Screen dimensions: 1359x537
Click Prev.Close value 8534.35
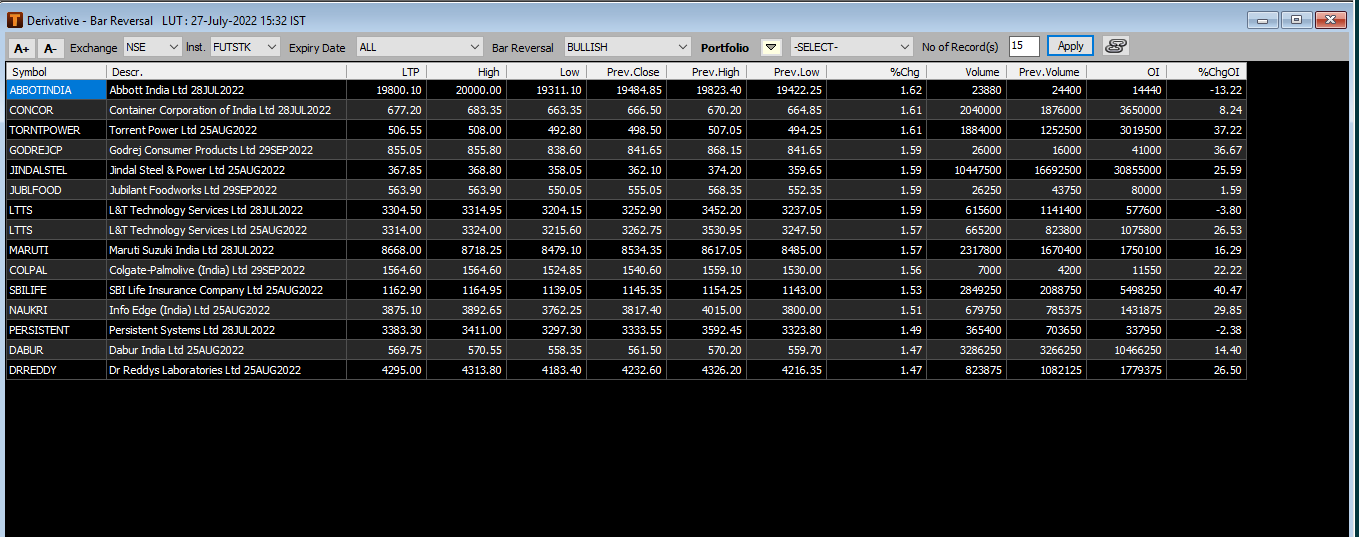point(626,250)
